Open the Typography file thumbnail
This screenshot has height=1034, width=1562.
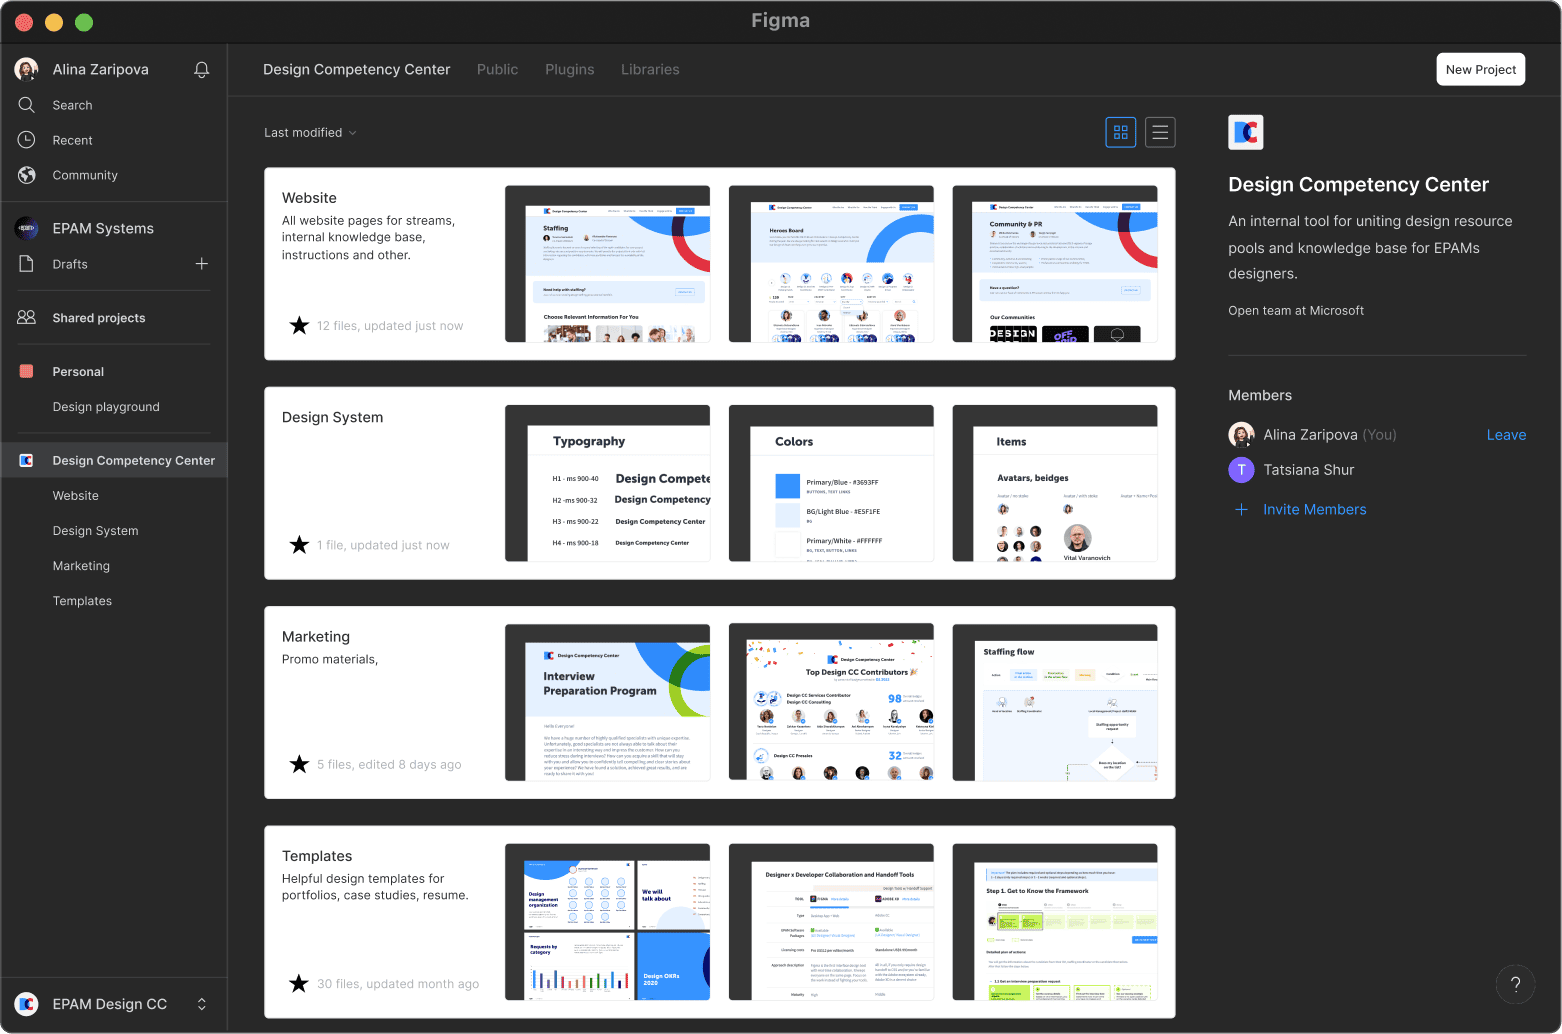tap(607, 483)
